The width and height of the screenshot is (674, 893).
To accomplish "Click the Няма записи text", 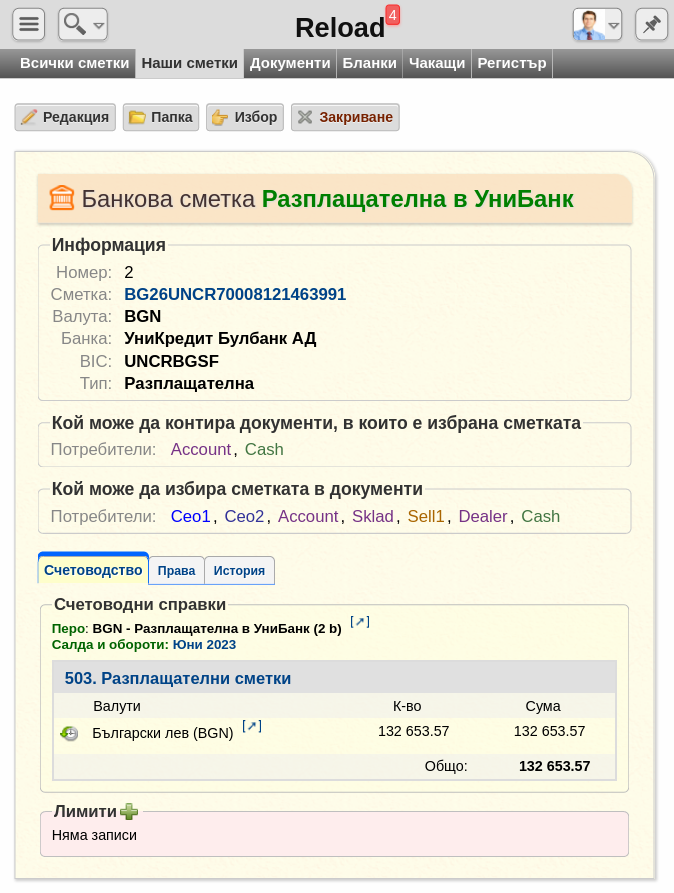I will point(94,835).
